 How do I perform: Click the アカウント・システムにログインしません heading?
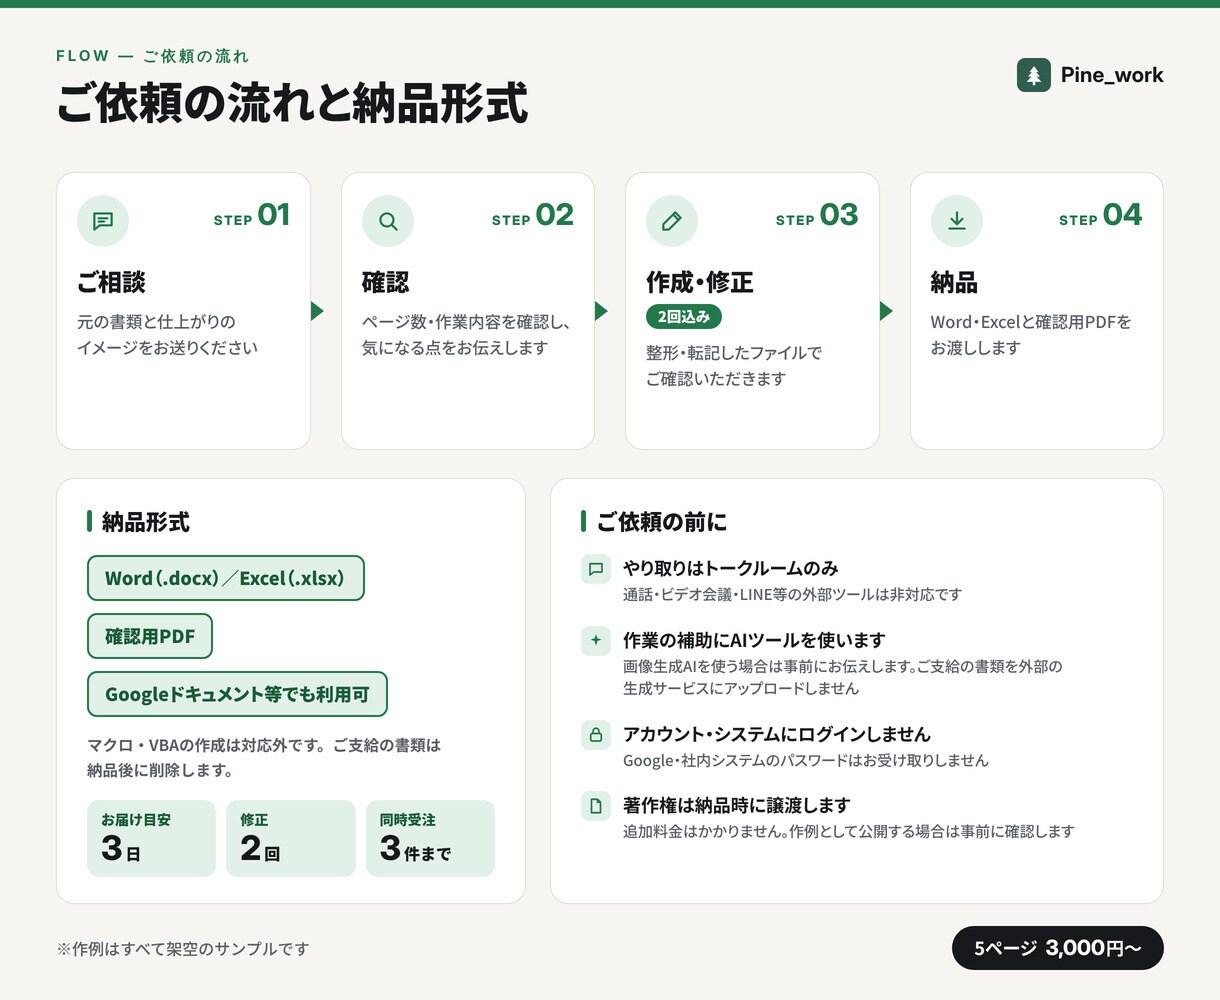click(777, 735)
